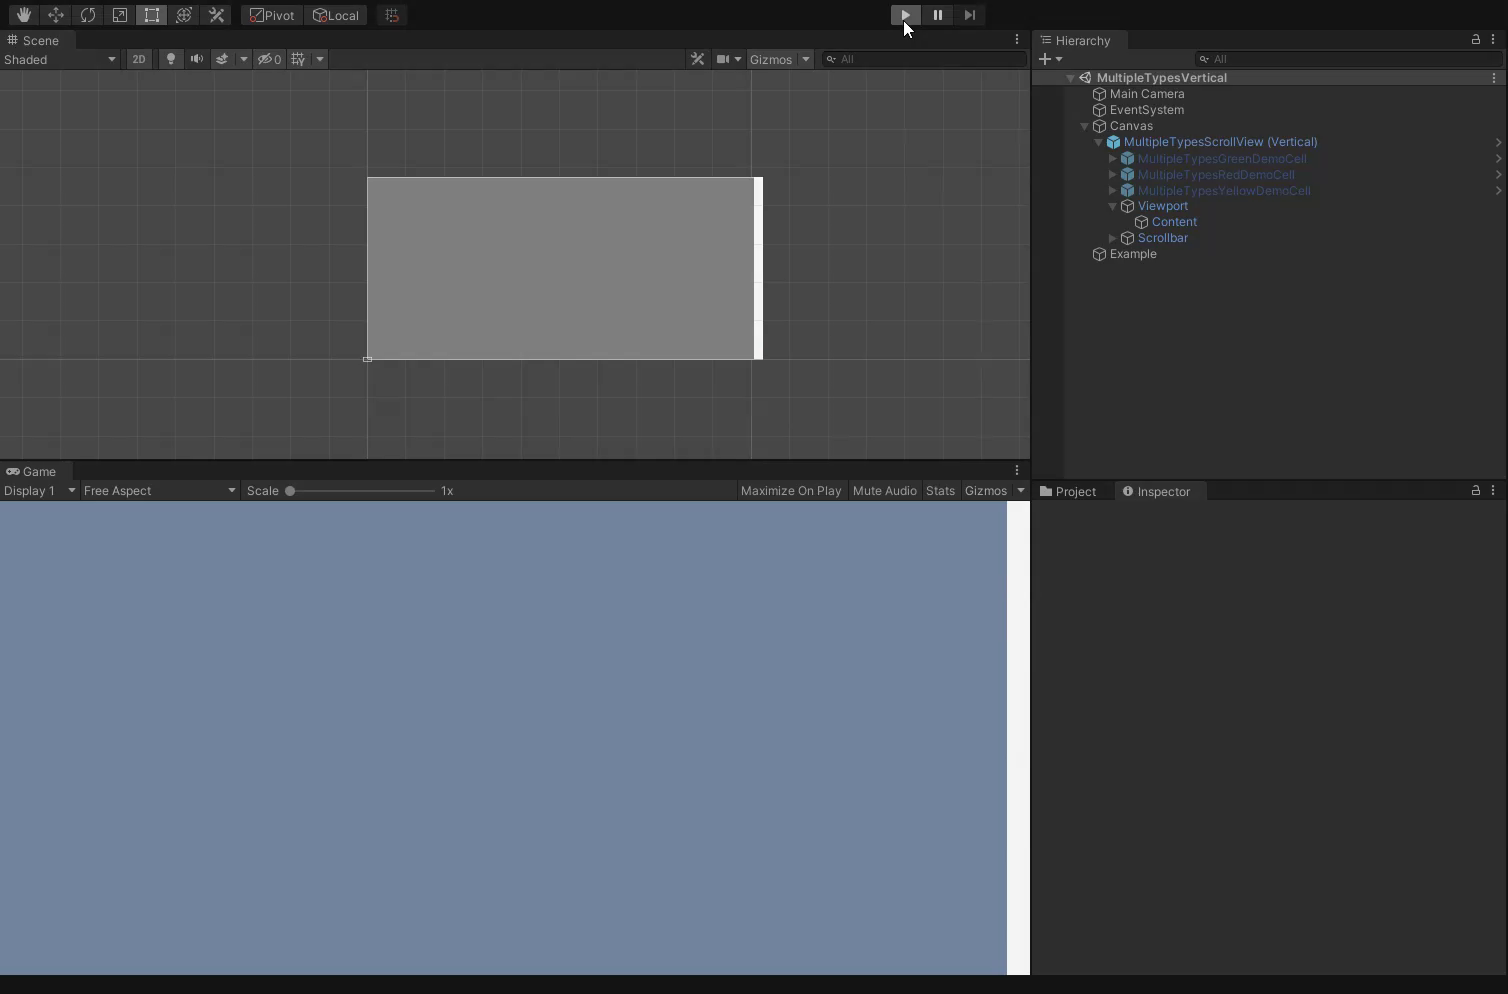Open scene effects options dropdown arrow
Image resolution: width=1508 pixels, height=994 pixels.
pyautogui.click(x=243, y=59)
